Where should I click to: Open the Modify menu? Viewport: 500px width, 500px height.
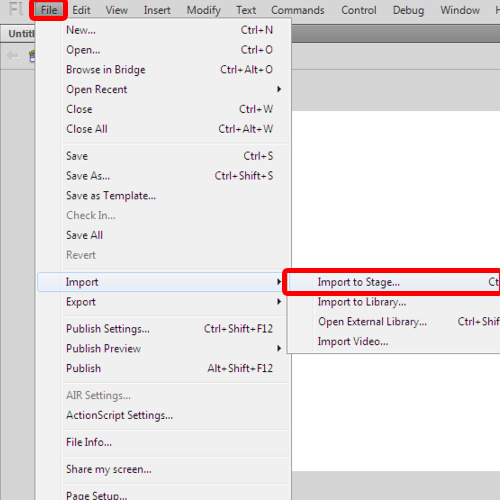[204, 10]
